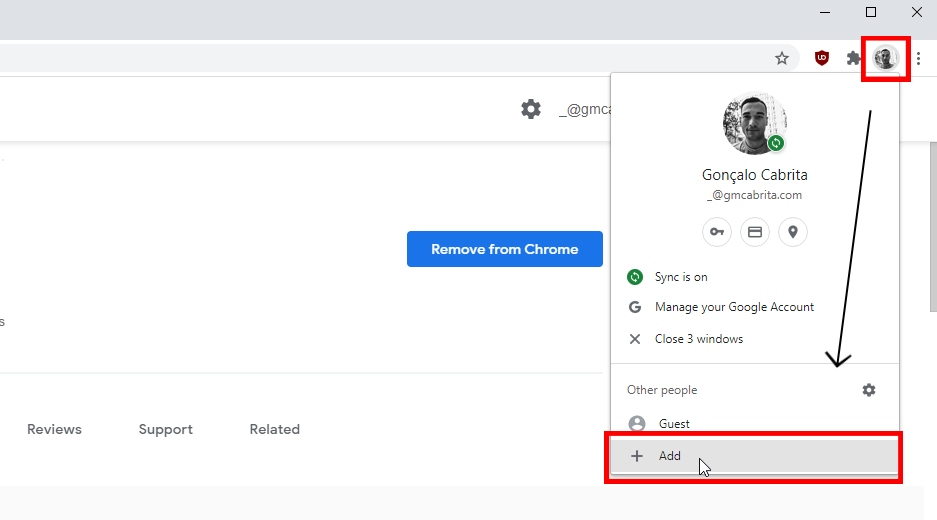Screen dimensions: 937x520
Task: Switch to the Related tab
Action: (275, 429)
